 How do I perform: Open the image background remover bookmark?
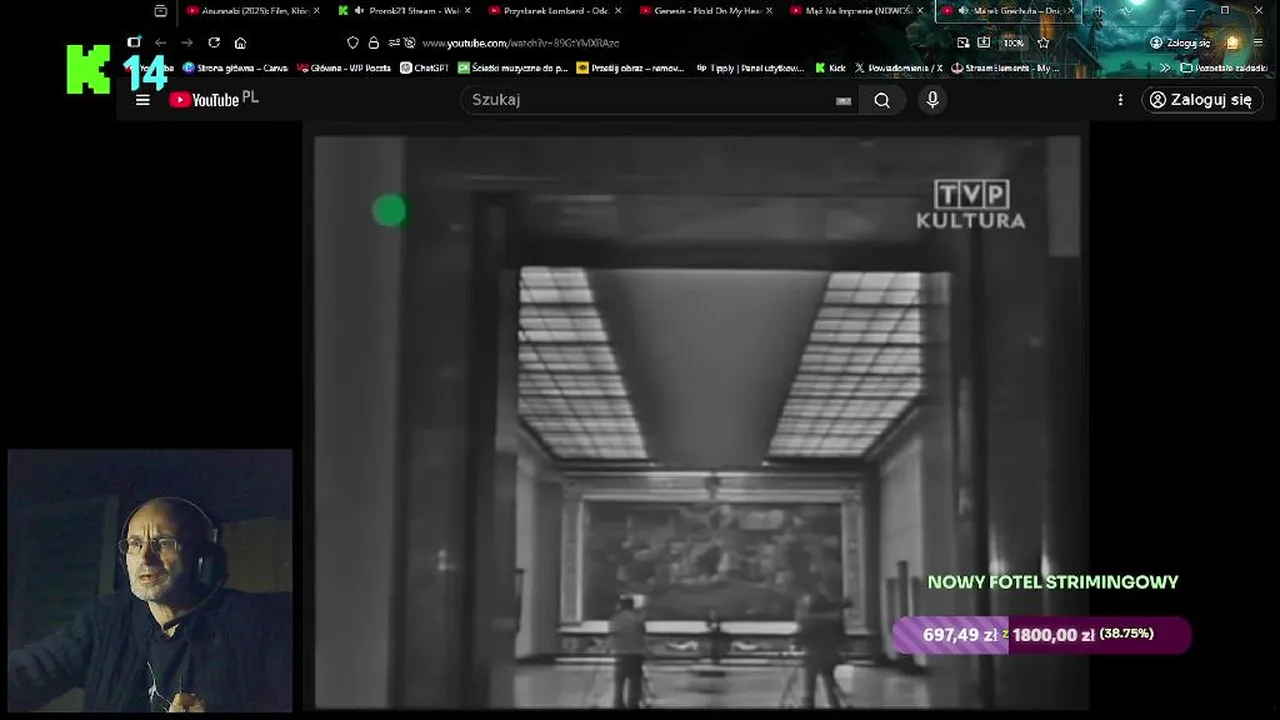click(630, 68)
